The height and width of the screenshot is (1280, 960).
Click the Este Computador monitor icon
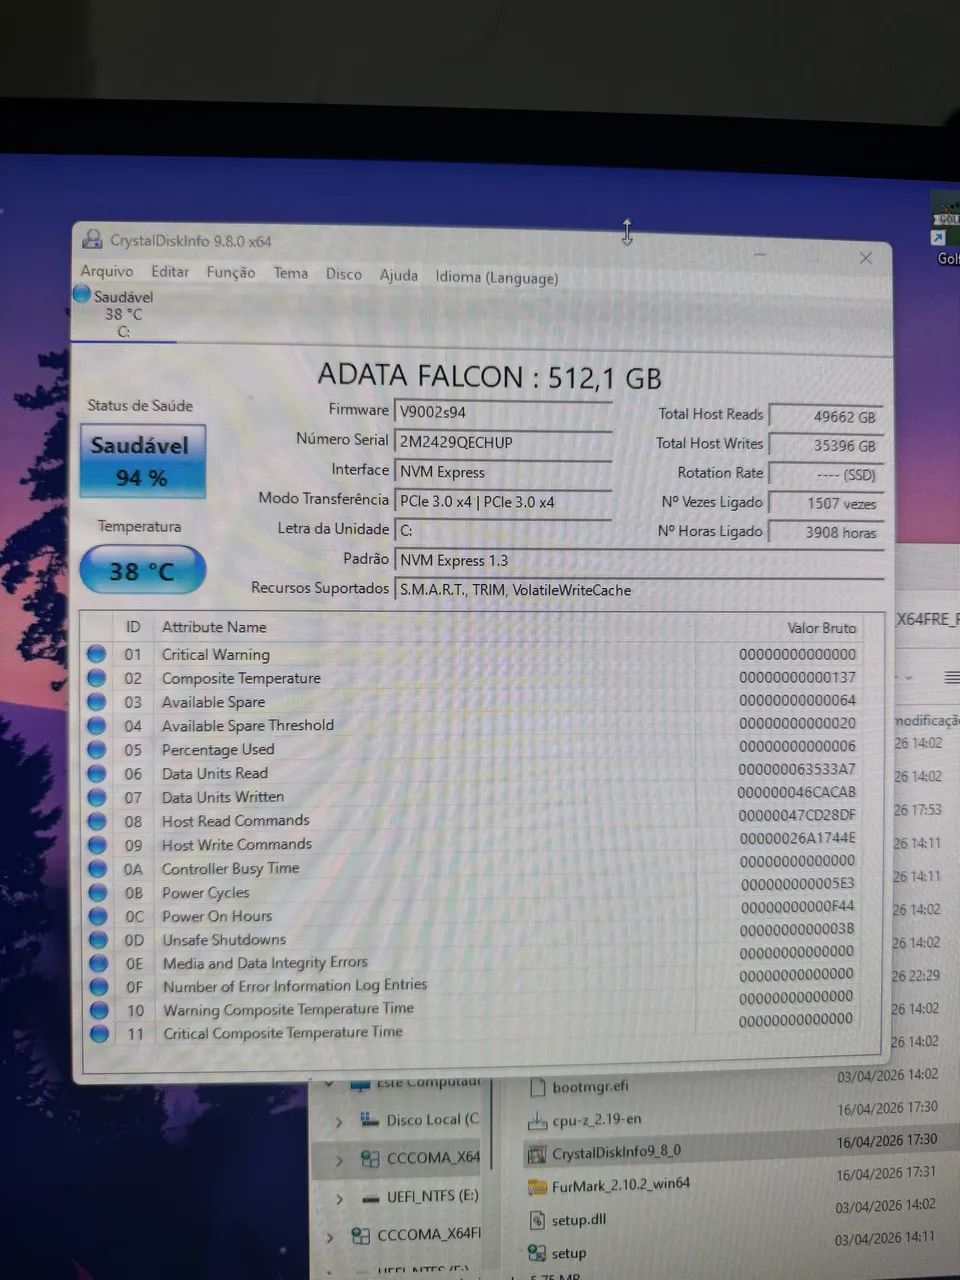(360, 1085)
